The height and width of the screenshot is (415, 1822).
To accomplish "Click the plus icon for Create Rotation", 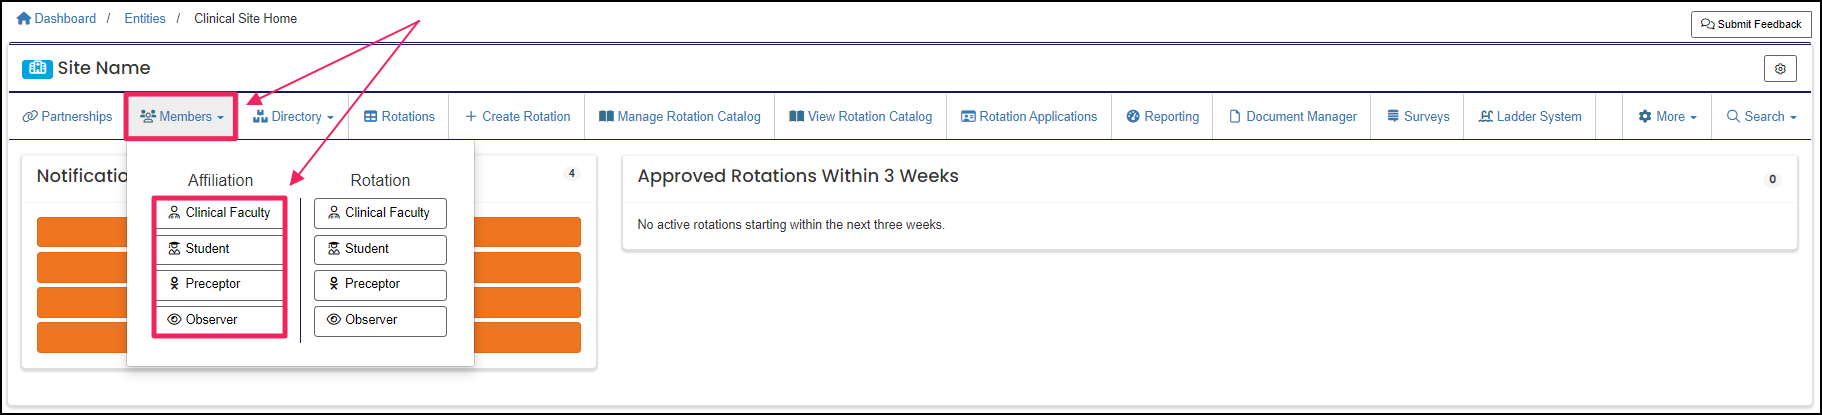I will coord(471,116).
